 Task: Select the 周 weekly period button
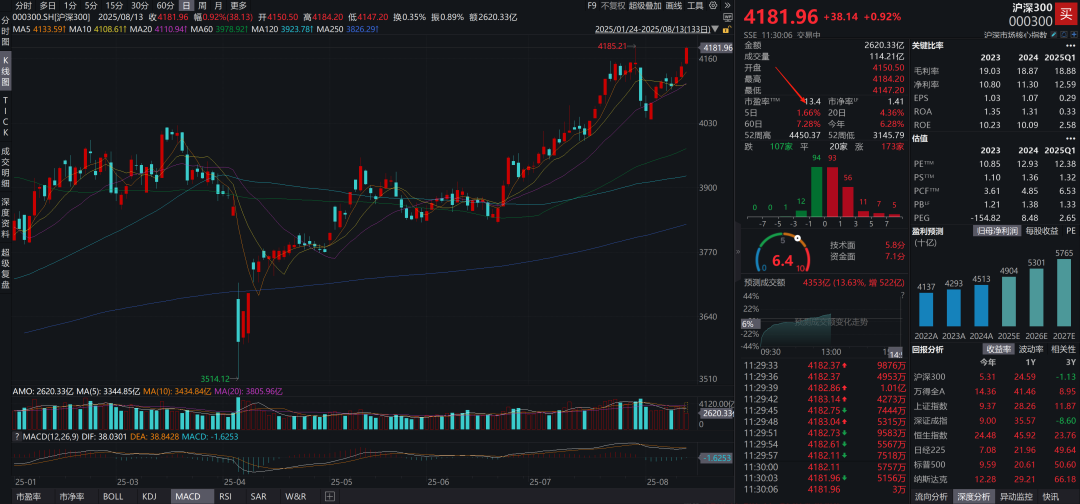click(x=202, y=5)
